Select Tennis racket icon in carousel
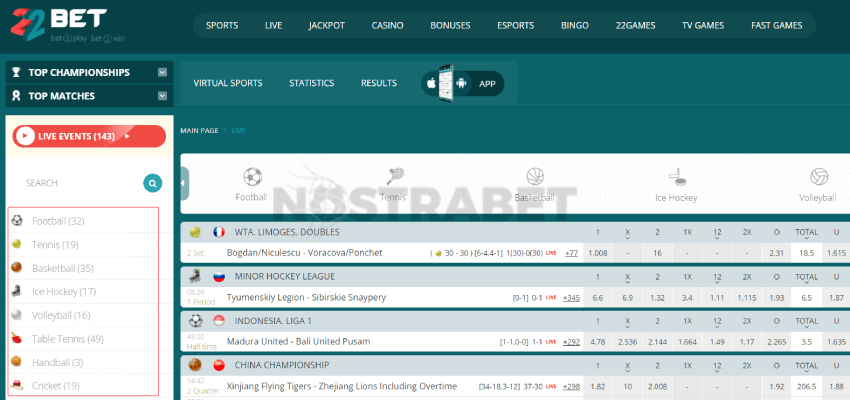Image resolution: width=850 pixels, height=400 pixels. (394, 177)
